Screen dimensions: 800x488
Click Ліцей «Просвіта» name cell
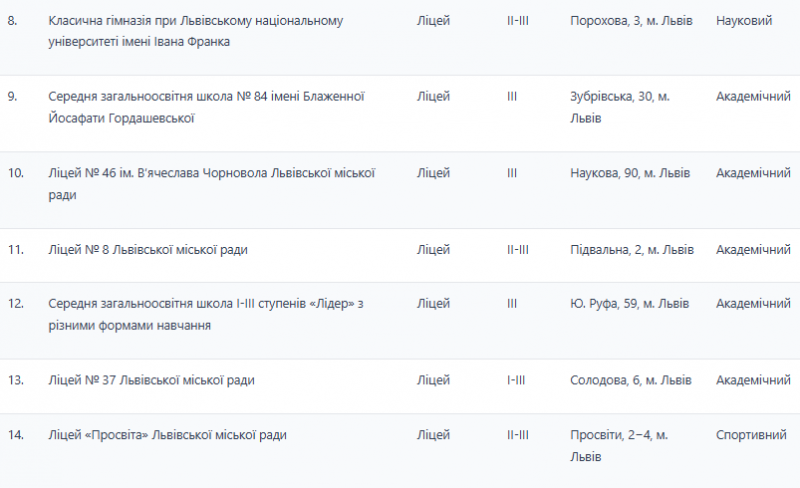[168, 434]
